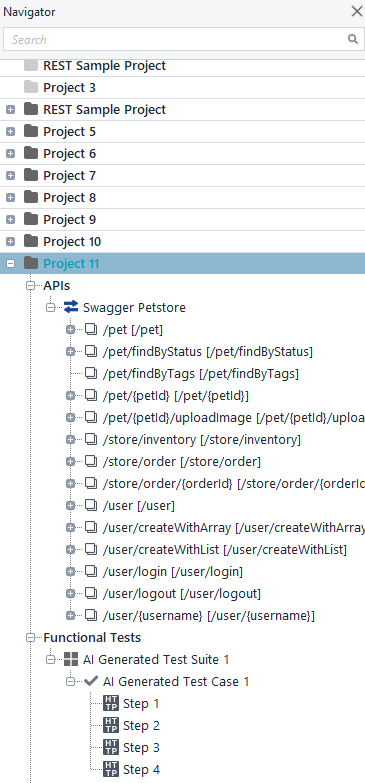The image size is (365, 783).
Task: Click the /pet/{petId} resource icon
Action: click(90, 395)
